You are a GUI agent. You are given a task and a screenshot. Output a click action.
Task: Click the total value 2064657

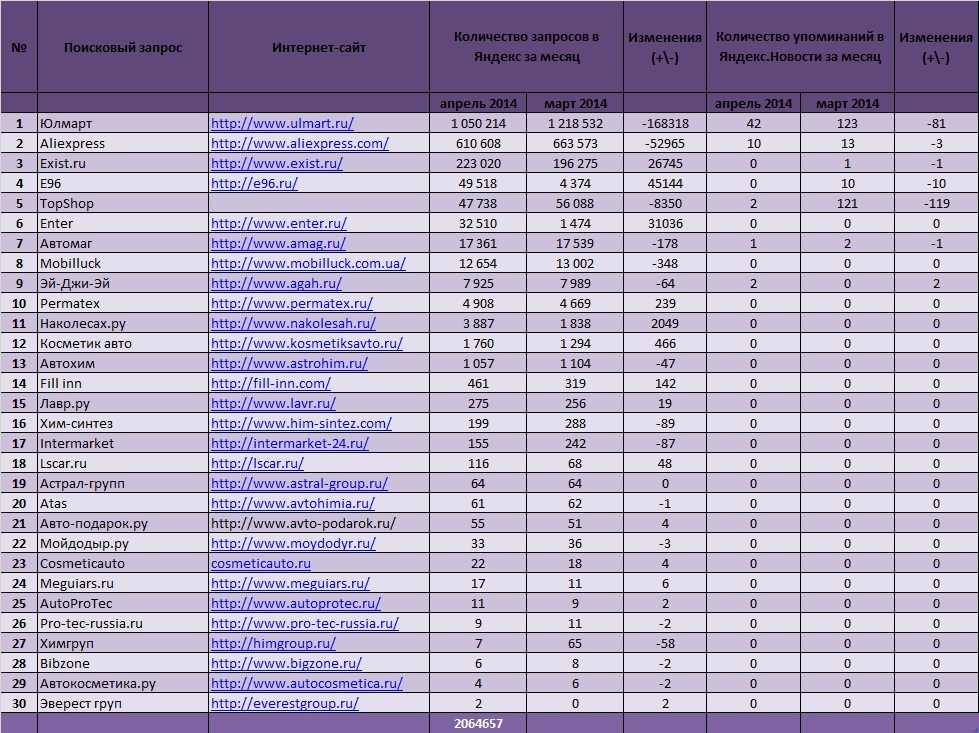point(478,724)
